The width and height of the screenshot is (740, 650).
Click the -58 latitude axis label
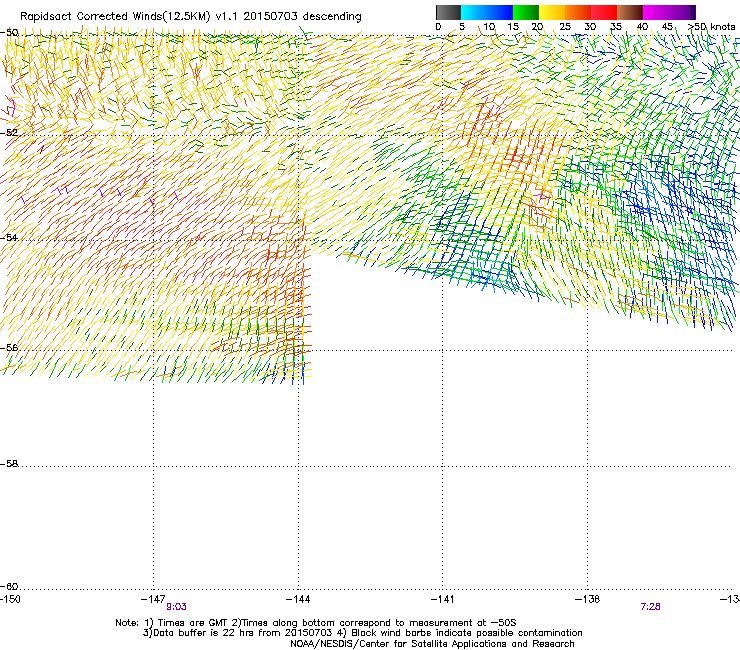click(9, 464)
